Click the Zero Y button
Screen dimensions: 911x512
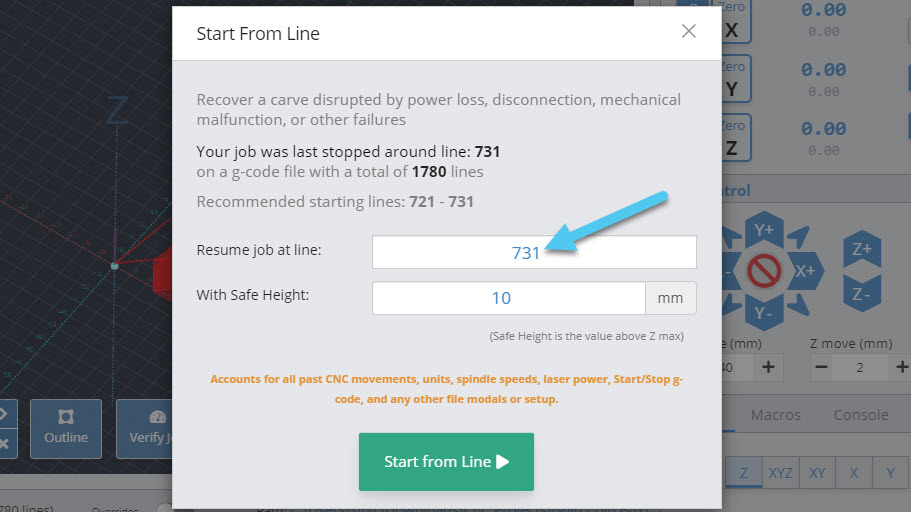pyautogui.click(x=736, y=78)
